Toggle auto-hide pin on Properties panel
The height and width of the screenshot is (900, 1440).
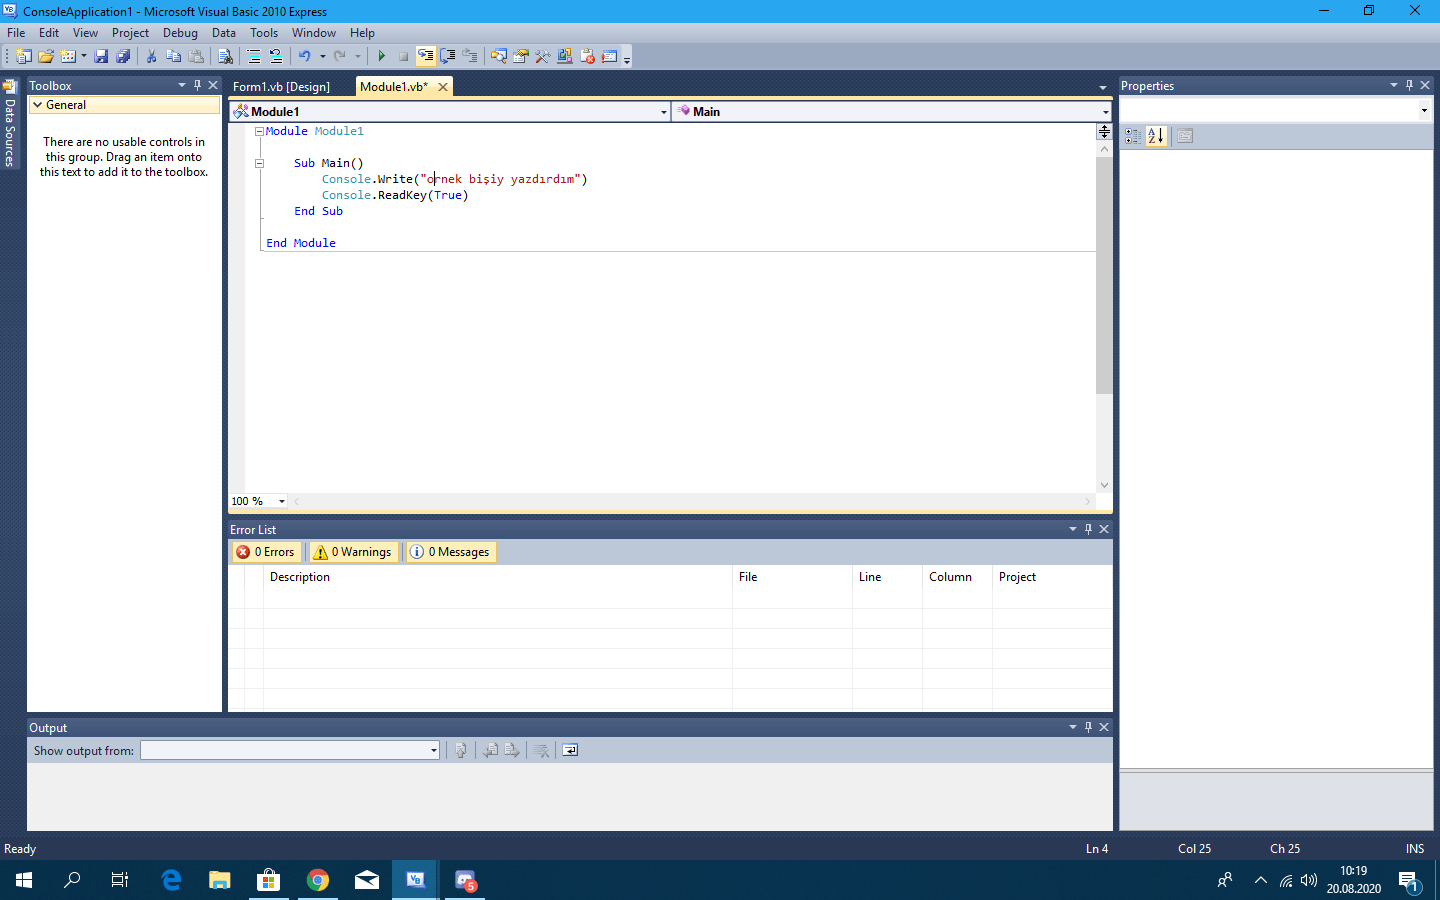tap(1409, 85)
